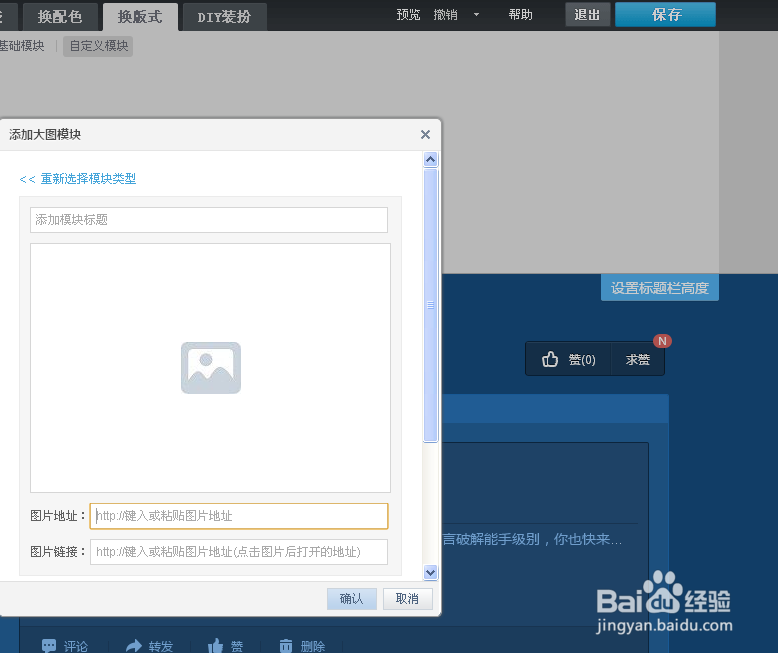Click the 言破解能手级别 post text link

[532, 539]
